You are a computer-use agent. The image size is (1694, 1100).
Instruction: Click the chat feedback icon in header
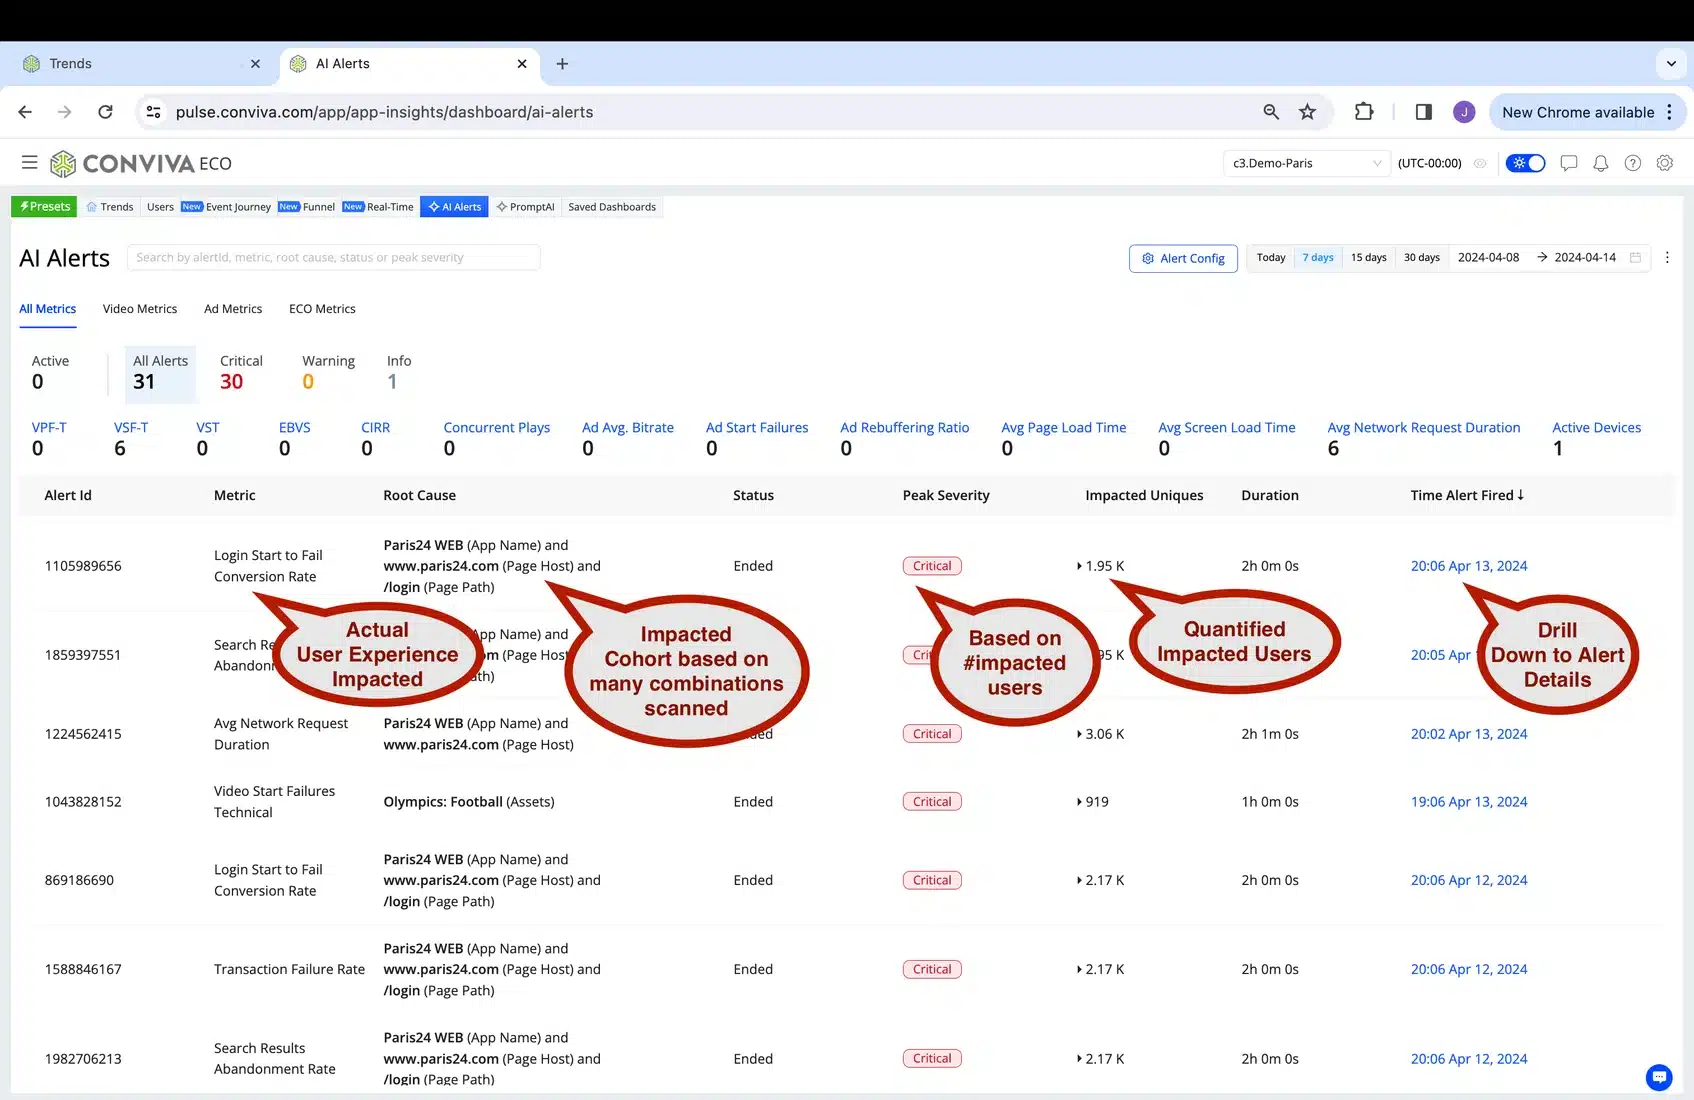click(x=1568, y=163)
